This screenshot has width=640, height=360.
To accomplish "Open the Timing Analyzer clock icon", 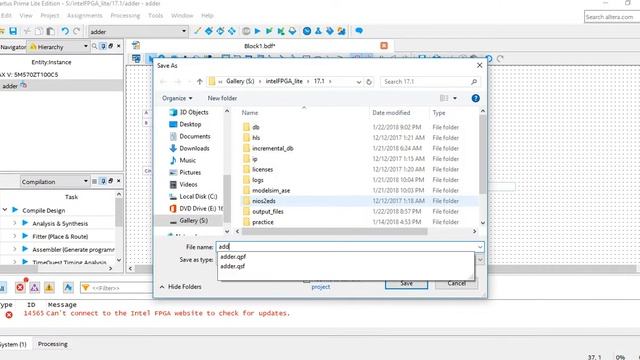I will 307,31.
